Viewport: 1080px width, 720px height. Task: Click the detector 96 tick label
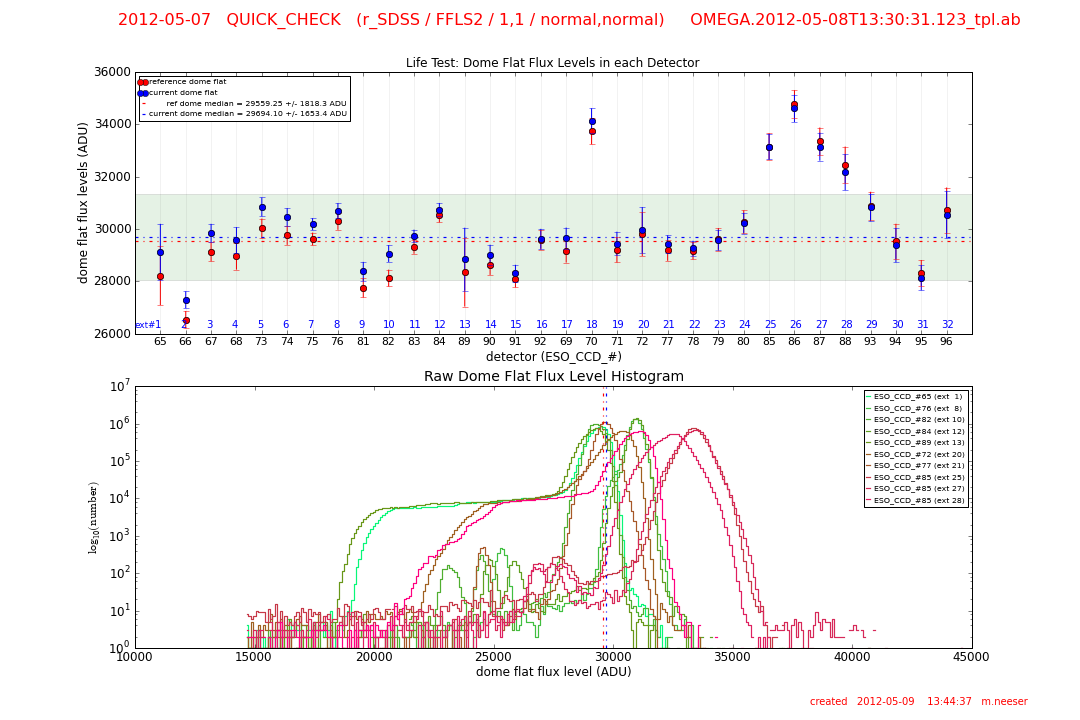(x=946, y=342)
